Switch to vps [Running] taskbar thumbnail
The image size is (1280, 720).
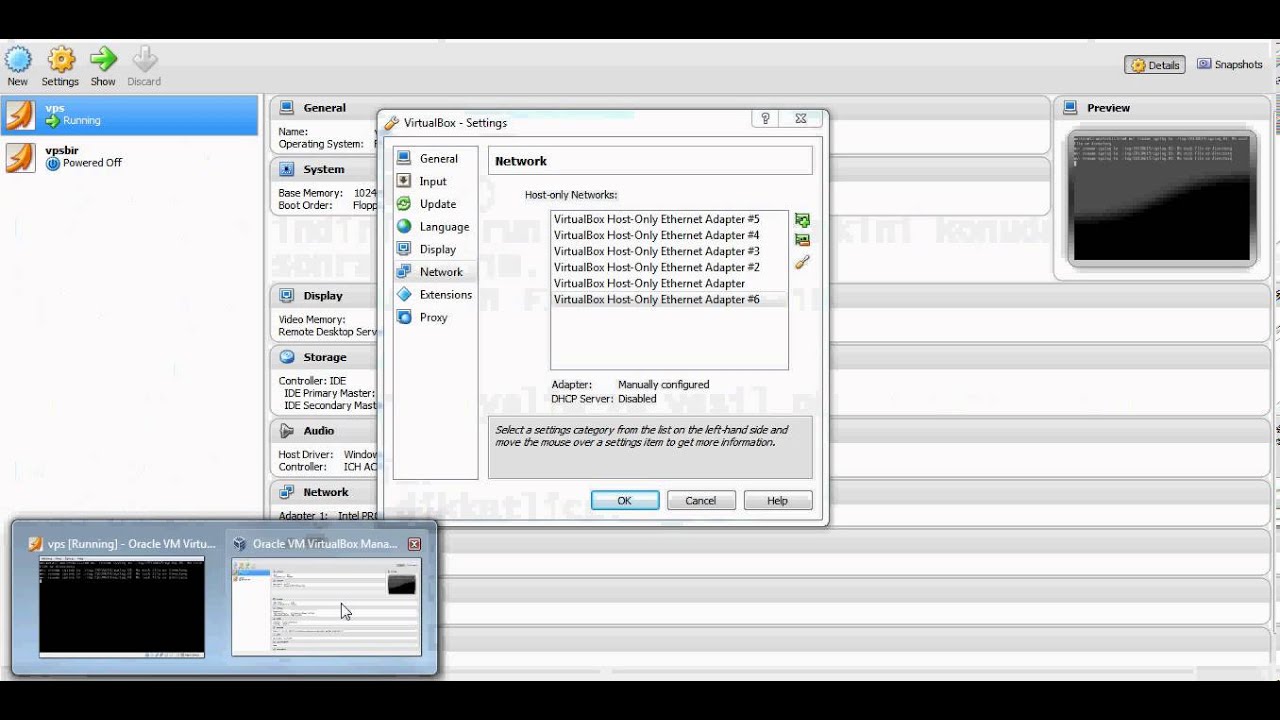[x=122, y=598]
